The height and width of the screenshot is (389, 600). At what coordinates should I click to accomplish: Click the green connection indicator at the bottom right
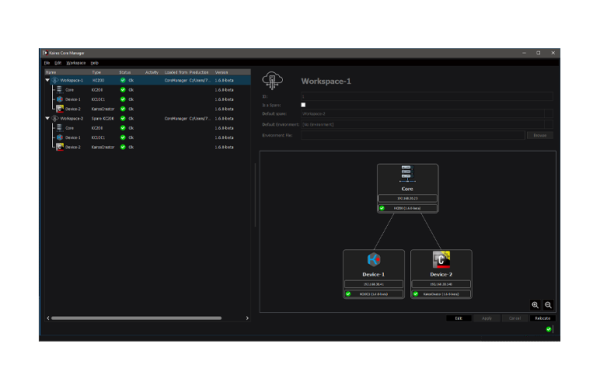coord(548,329)
